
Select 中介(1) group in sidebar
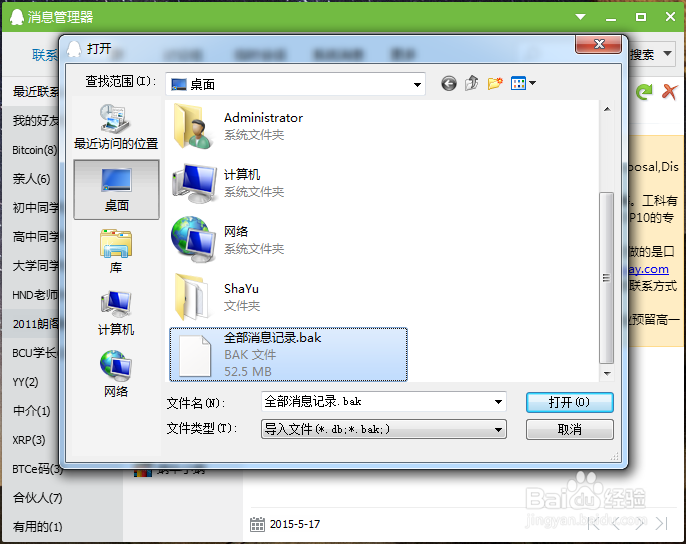coord(32,411)
